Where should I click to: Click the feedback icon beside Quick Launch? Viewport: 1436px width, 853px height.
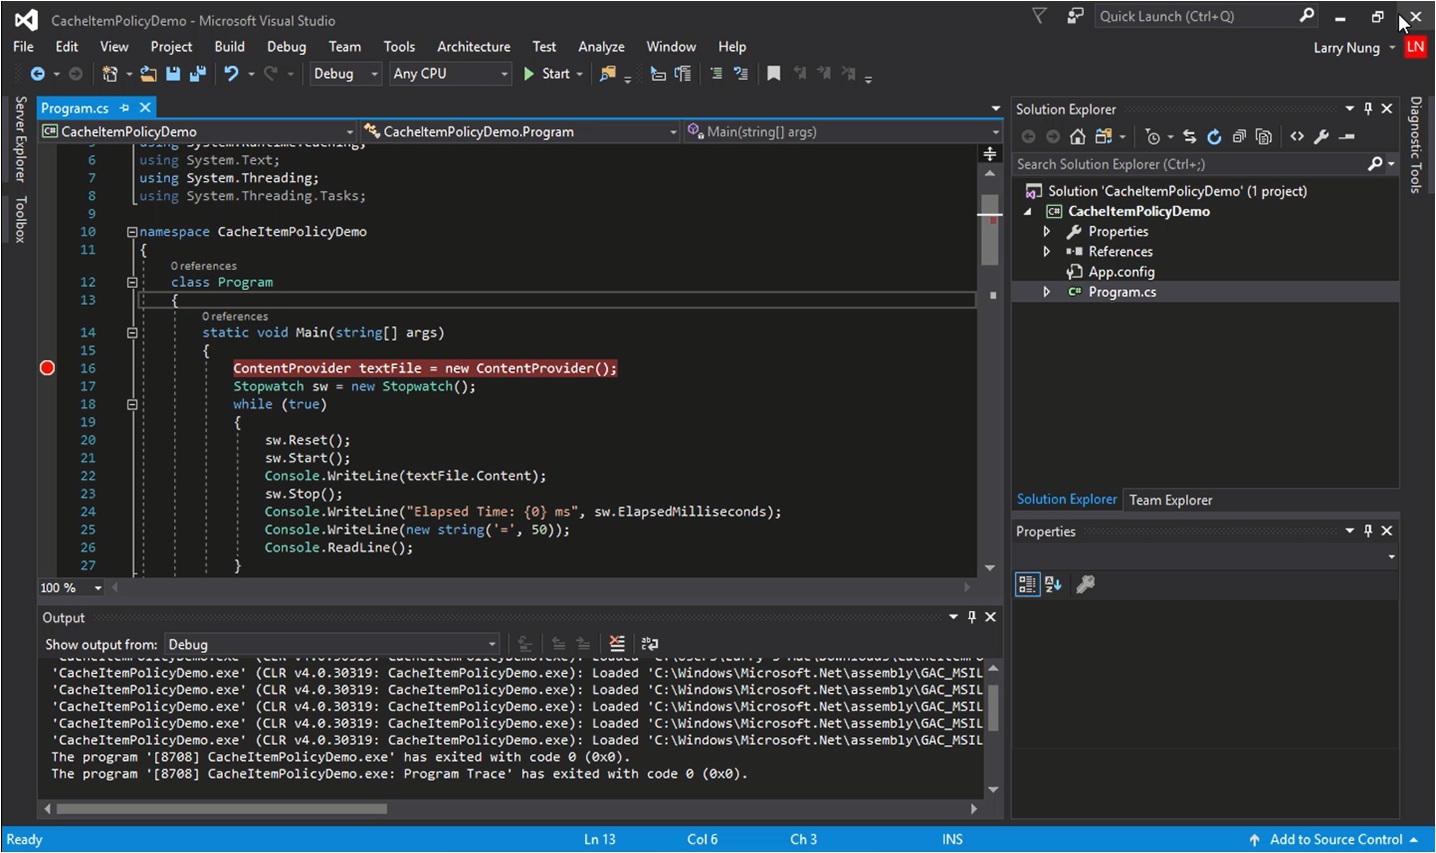[1075, 16]
